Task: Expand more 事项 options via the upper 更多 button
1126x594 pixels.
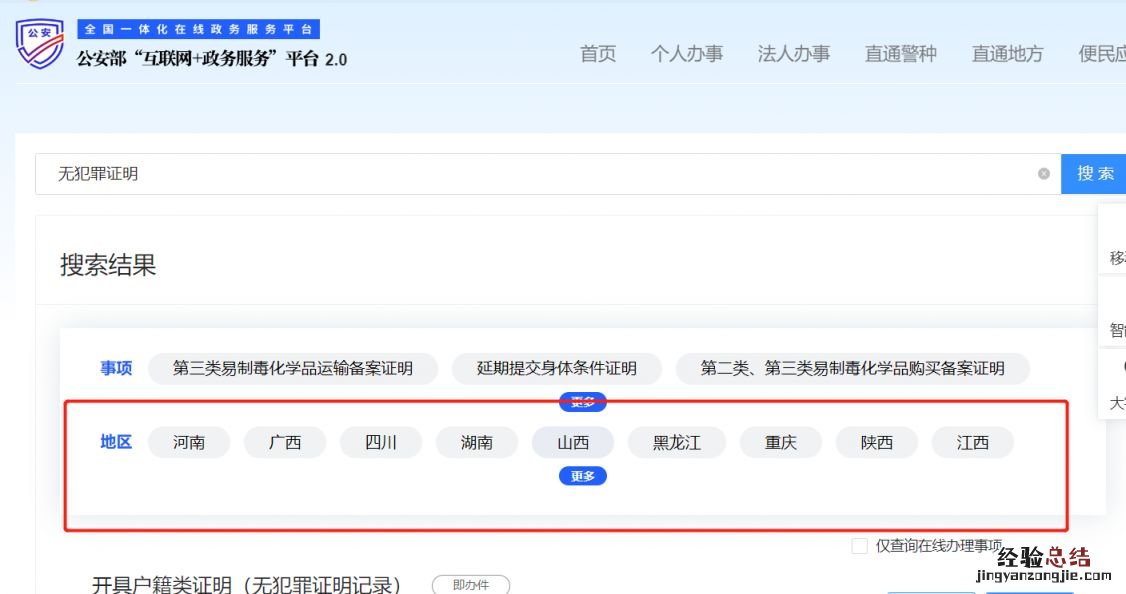Action: [x=582, y=402]
